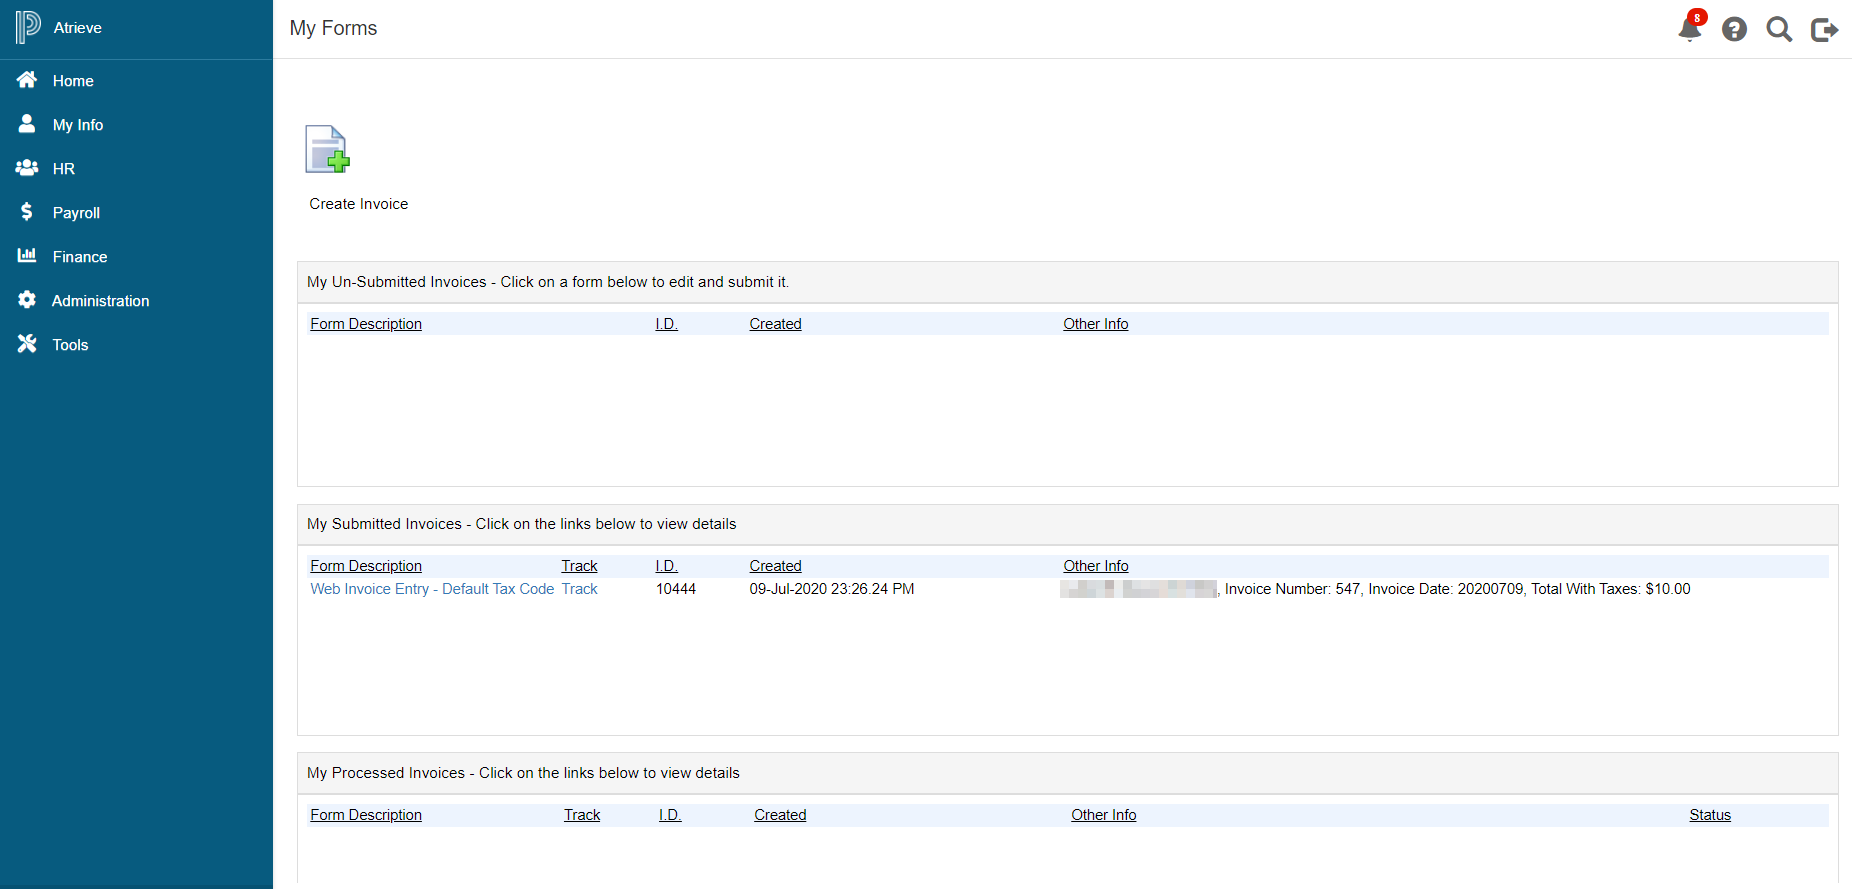Sort un-submitted invoices by Form Description

[x=366, y=324]
